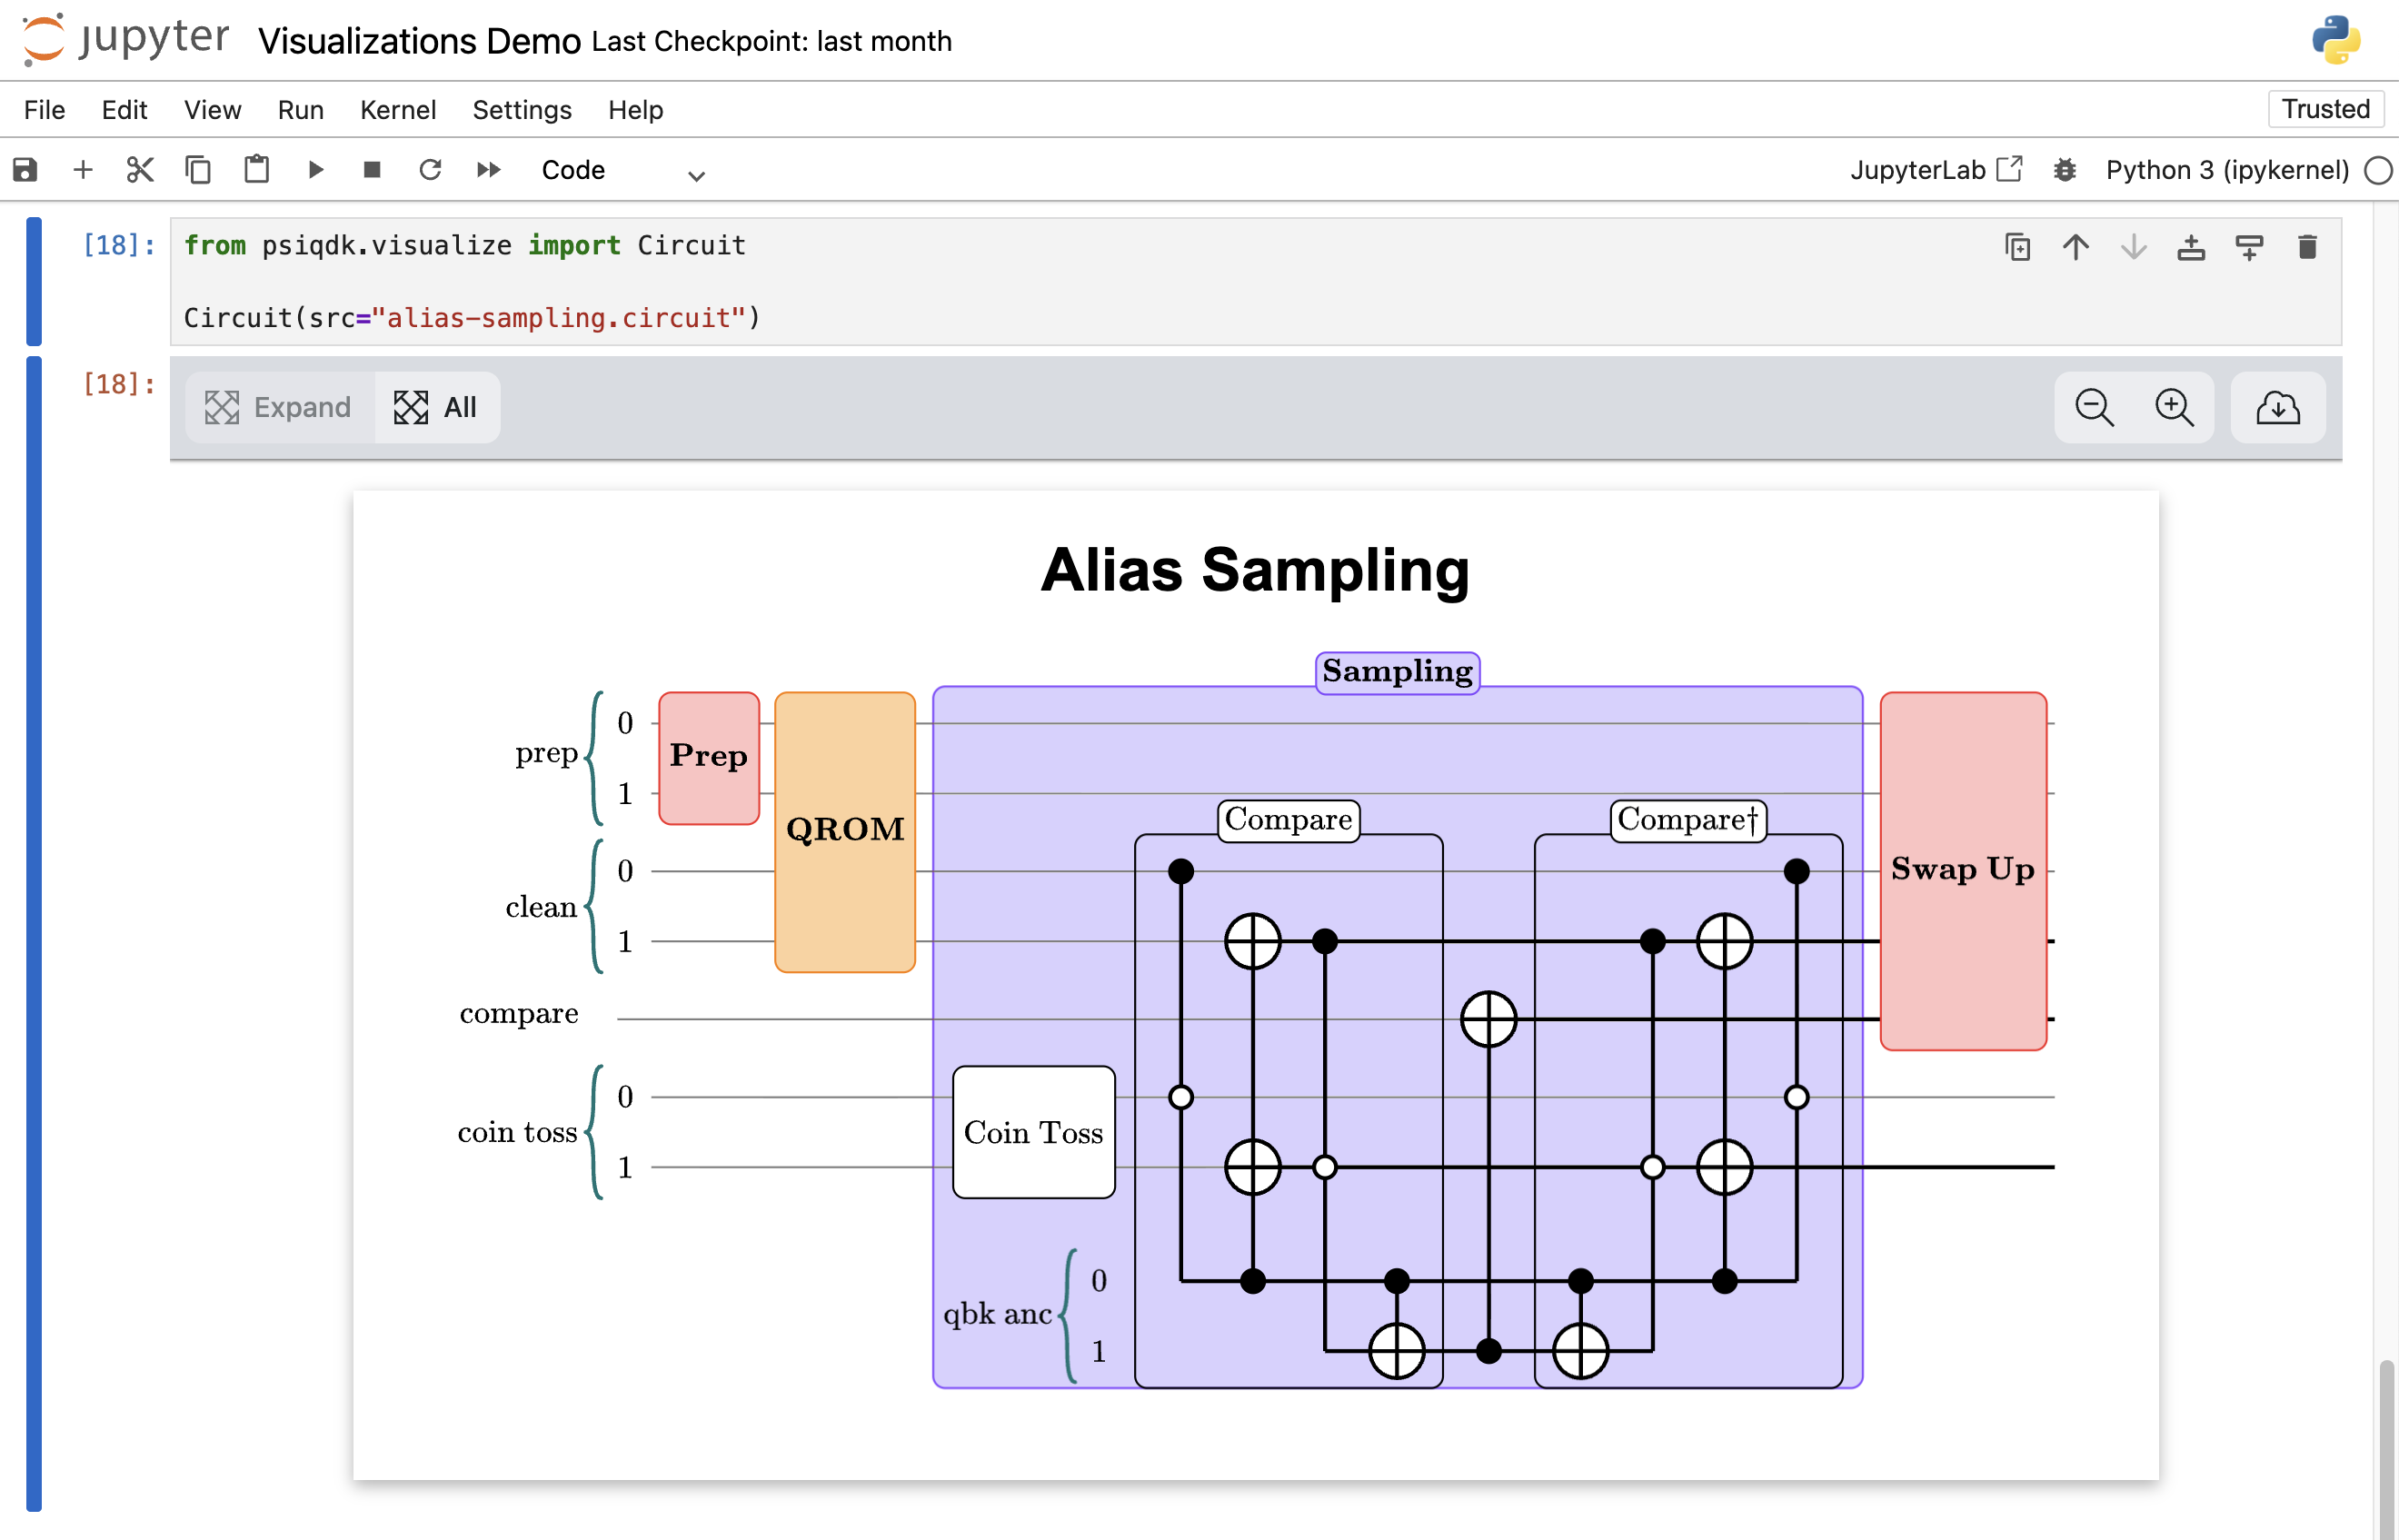Image resolution: width=2399 pixels, height=1540 pixels.
Task: Copy the selected cell from the main toolbar
Action: pyautogui.click(x=198, y=170)
